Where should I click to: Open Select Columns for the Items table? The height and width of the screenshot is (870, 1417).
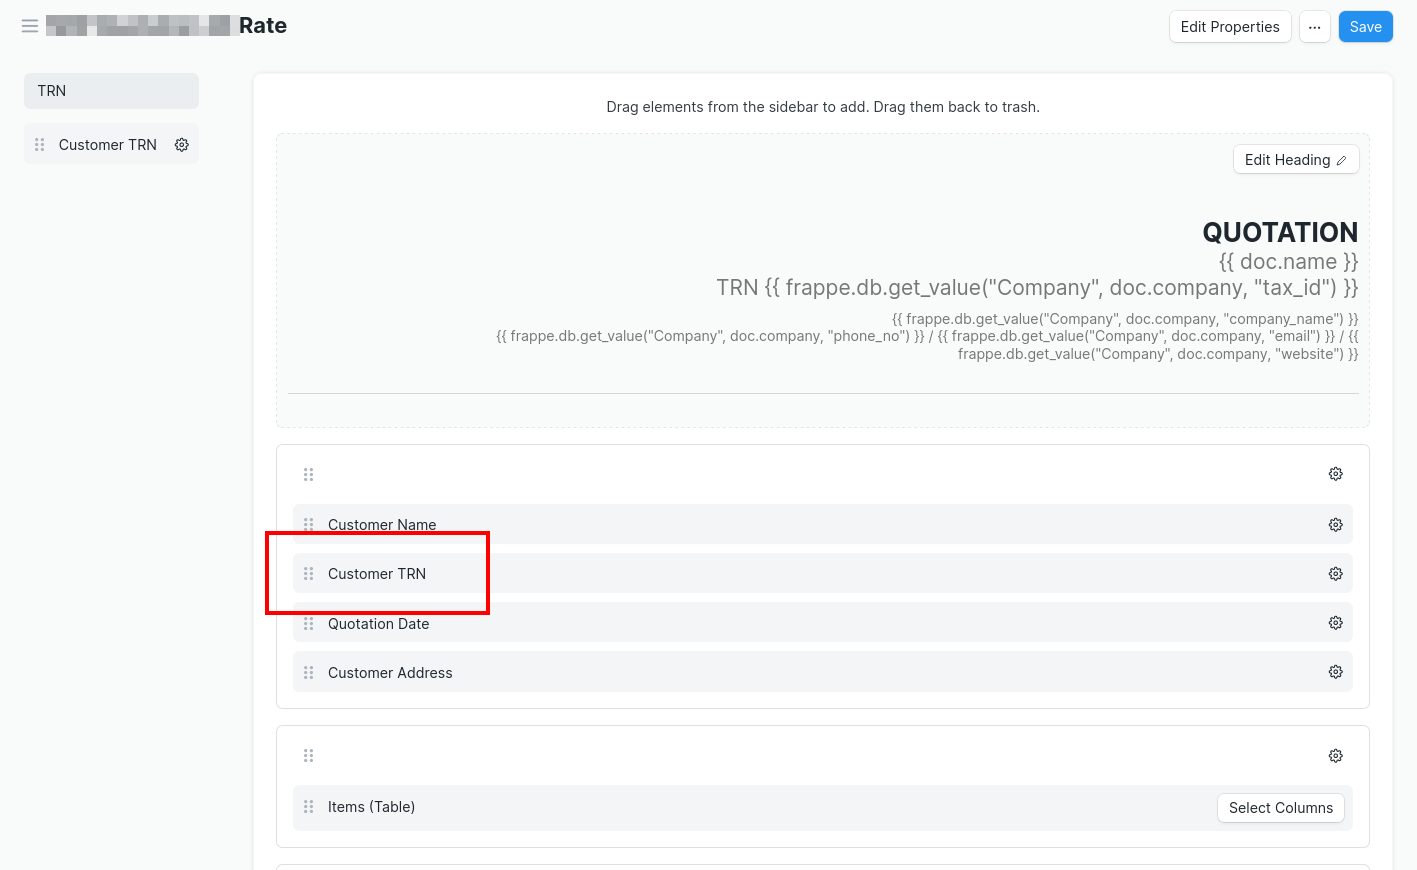pos(1280,807)
